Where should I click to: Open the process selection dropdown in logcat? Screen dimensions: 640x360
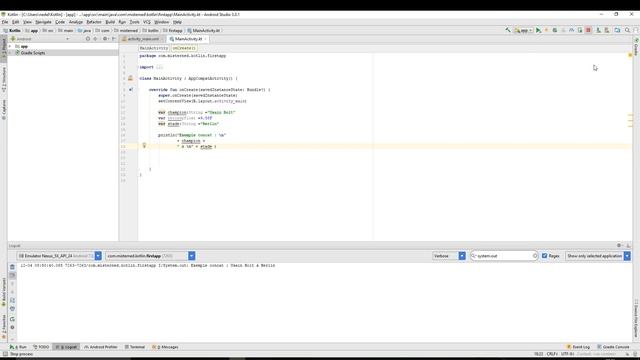click(x=150, y=256)
